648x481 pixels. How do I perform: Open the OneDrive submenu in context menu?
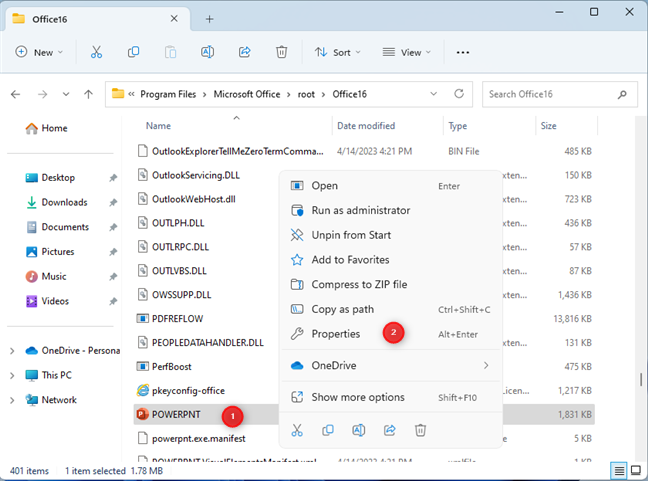391,365
